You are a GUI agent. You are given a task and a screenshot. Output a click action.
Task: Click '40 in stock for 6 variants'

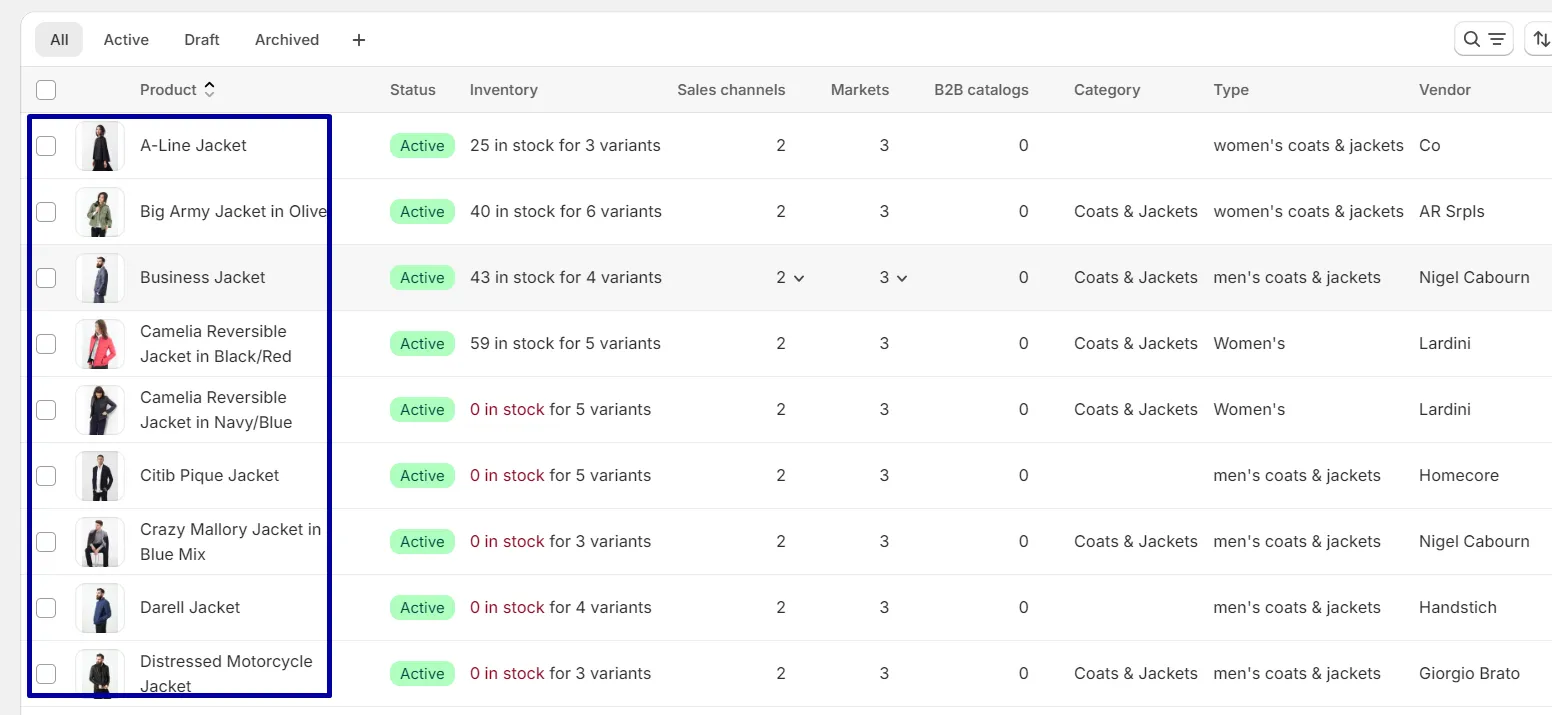(566, 212)
